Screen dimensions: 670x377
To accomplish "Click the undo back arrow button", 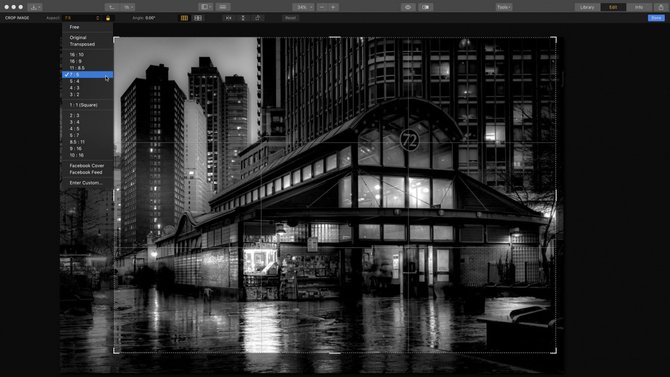I will click(x=112, y=7).
